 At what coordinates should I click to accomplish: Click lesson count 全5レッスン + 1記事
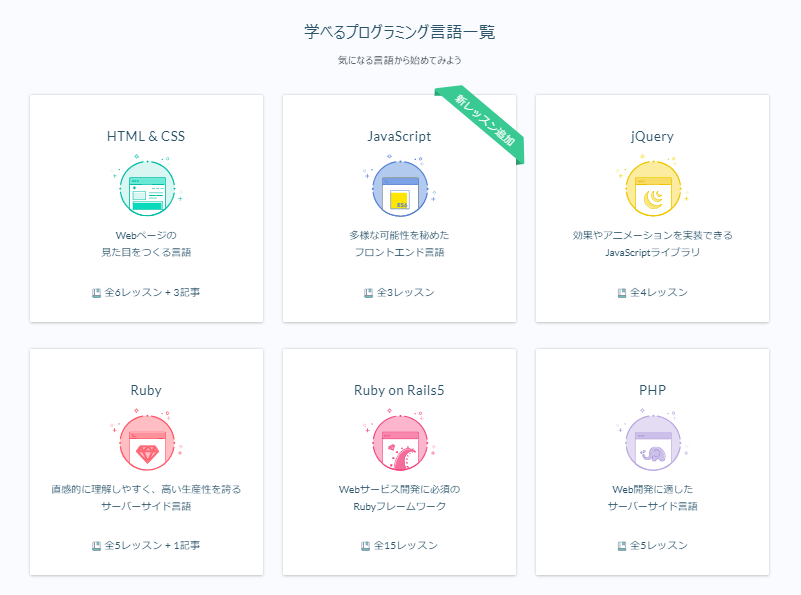point(152,545)
